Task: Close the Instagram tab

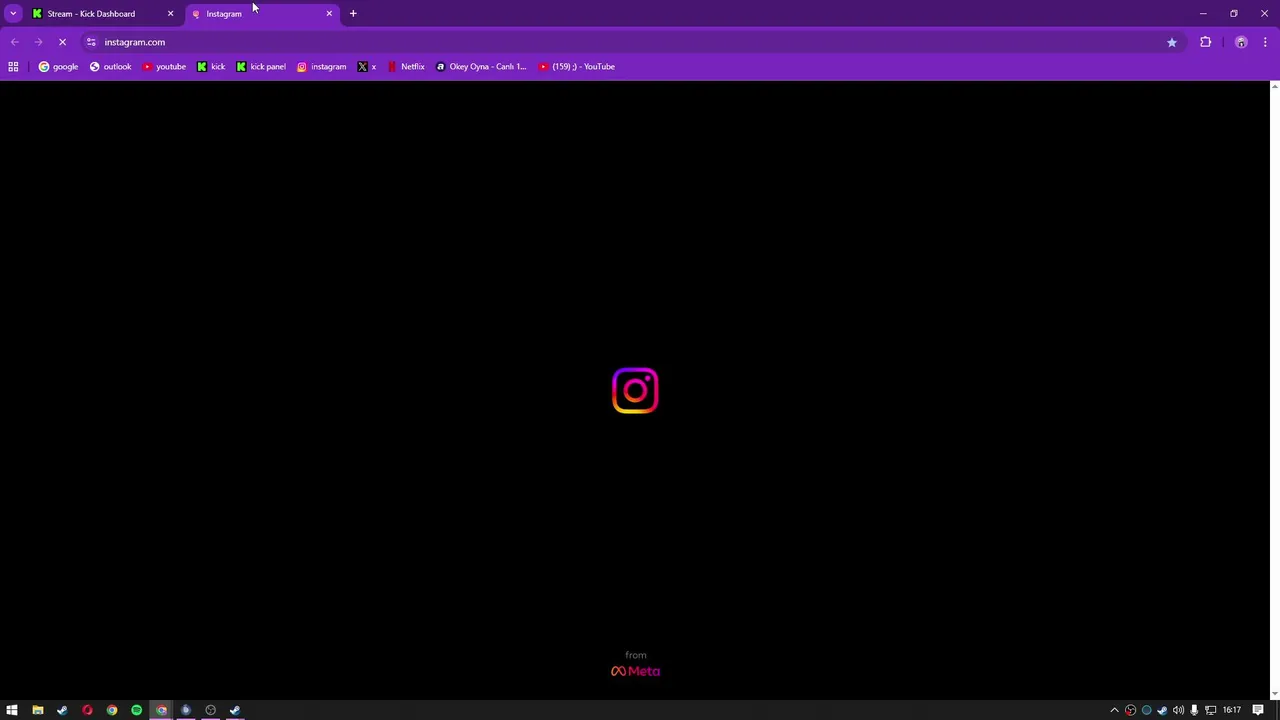Action: [x=329, y=14]
